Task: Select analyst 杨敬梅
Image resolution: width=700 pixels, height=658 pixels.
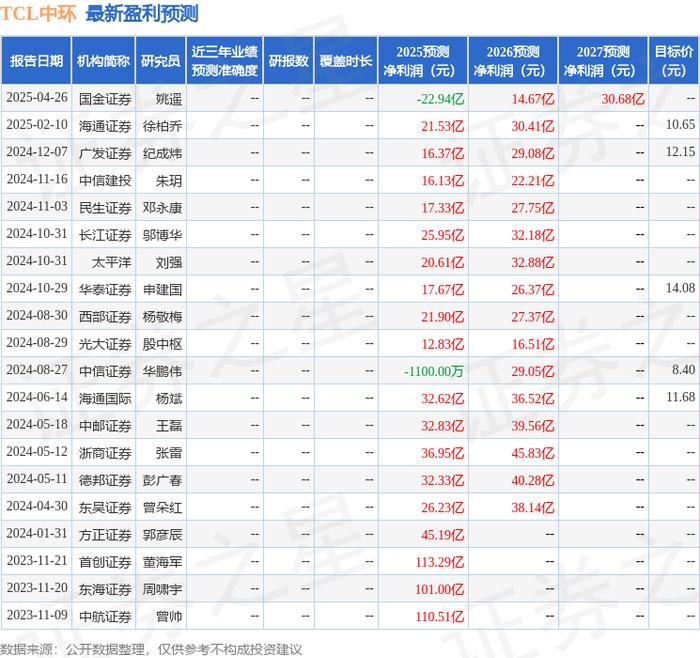Action: click(x=162, y=317)
